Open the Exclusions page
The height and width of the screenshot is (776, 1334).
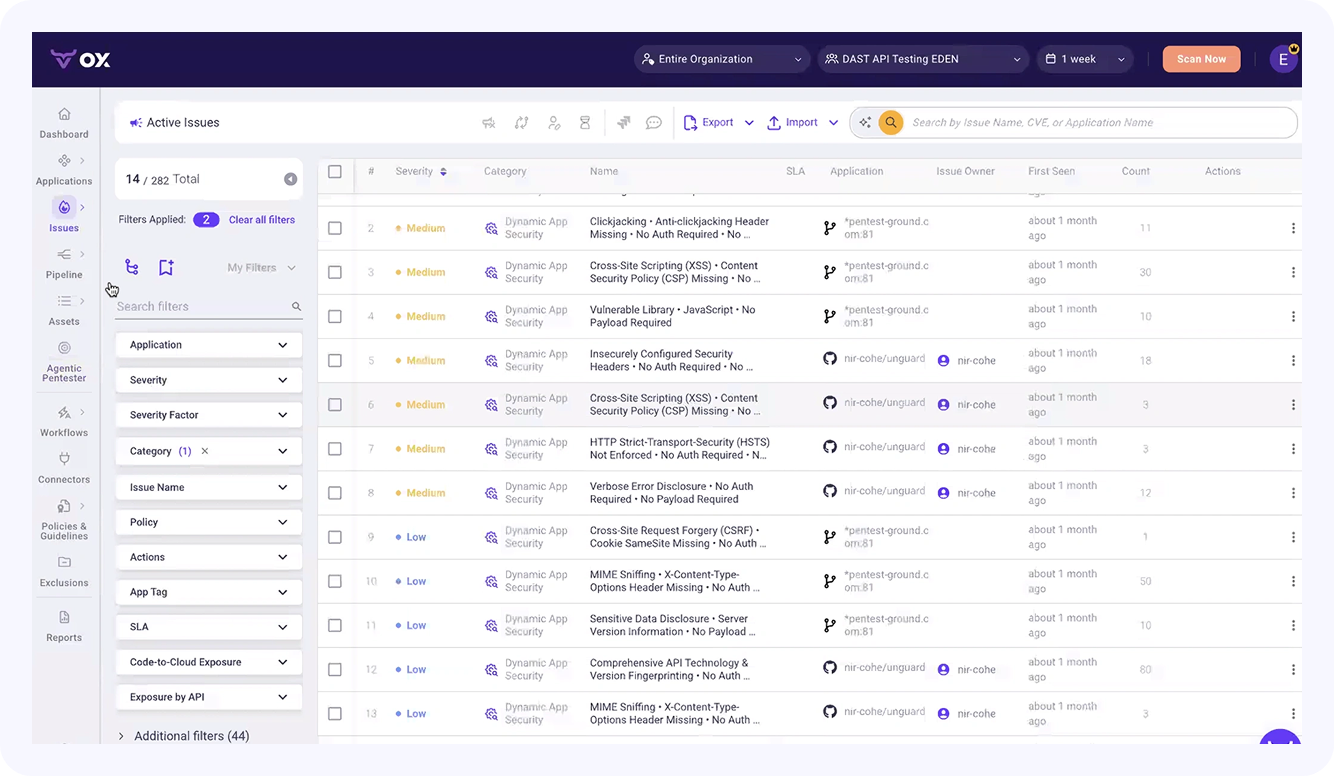(x=64, y=572)
